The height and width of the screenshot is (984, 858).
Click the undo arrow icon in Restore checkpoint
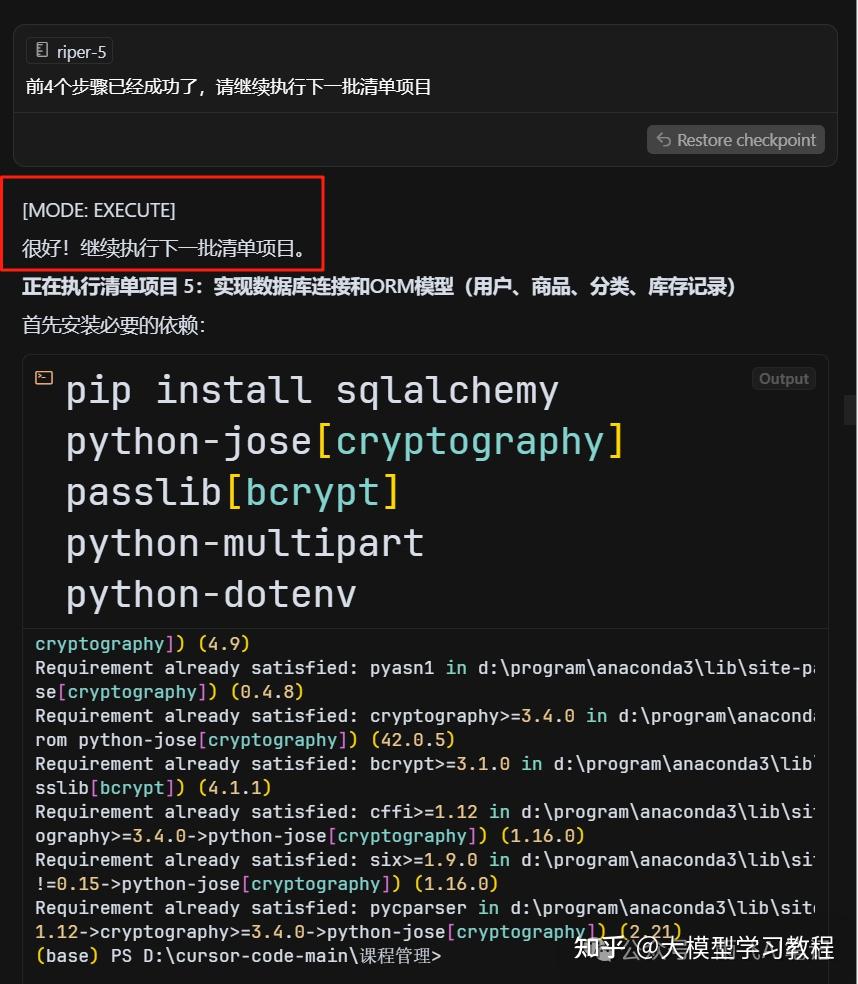(663, 139)
